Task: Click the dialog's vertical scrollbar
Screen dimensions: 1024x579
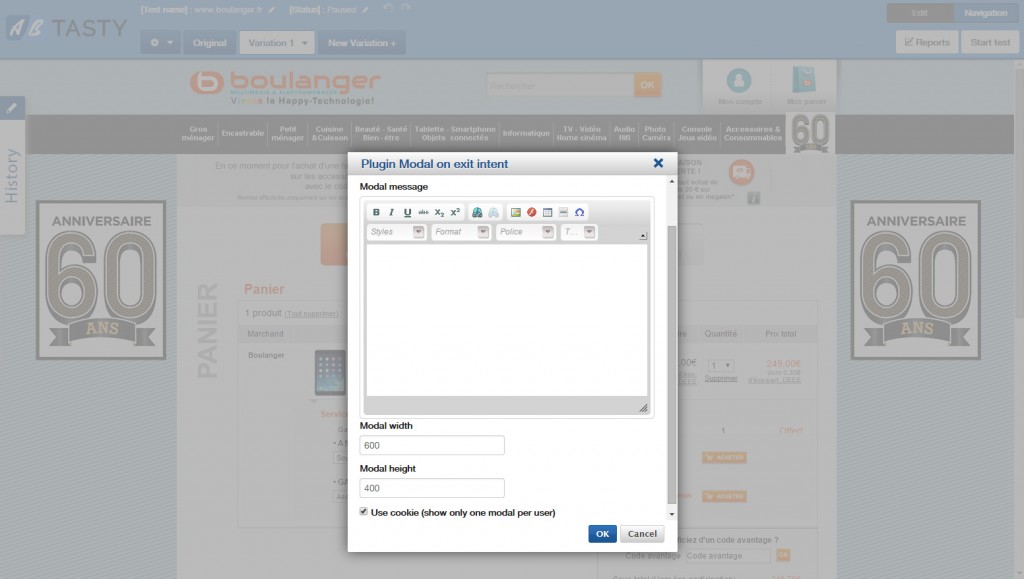Action: pos(672,364)
